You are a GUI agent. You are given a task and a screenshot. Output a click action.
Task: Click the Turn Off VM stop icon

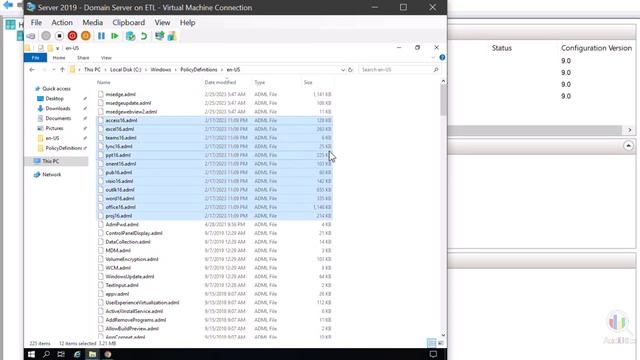pyautogui.click(x=59, y=36)
